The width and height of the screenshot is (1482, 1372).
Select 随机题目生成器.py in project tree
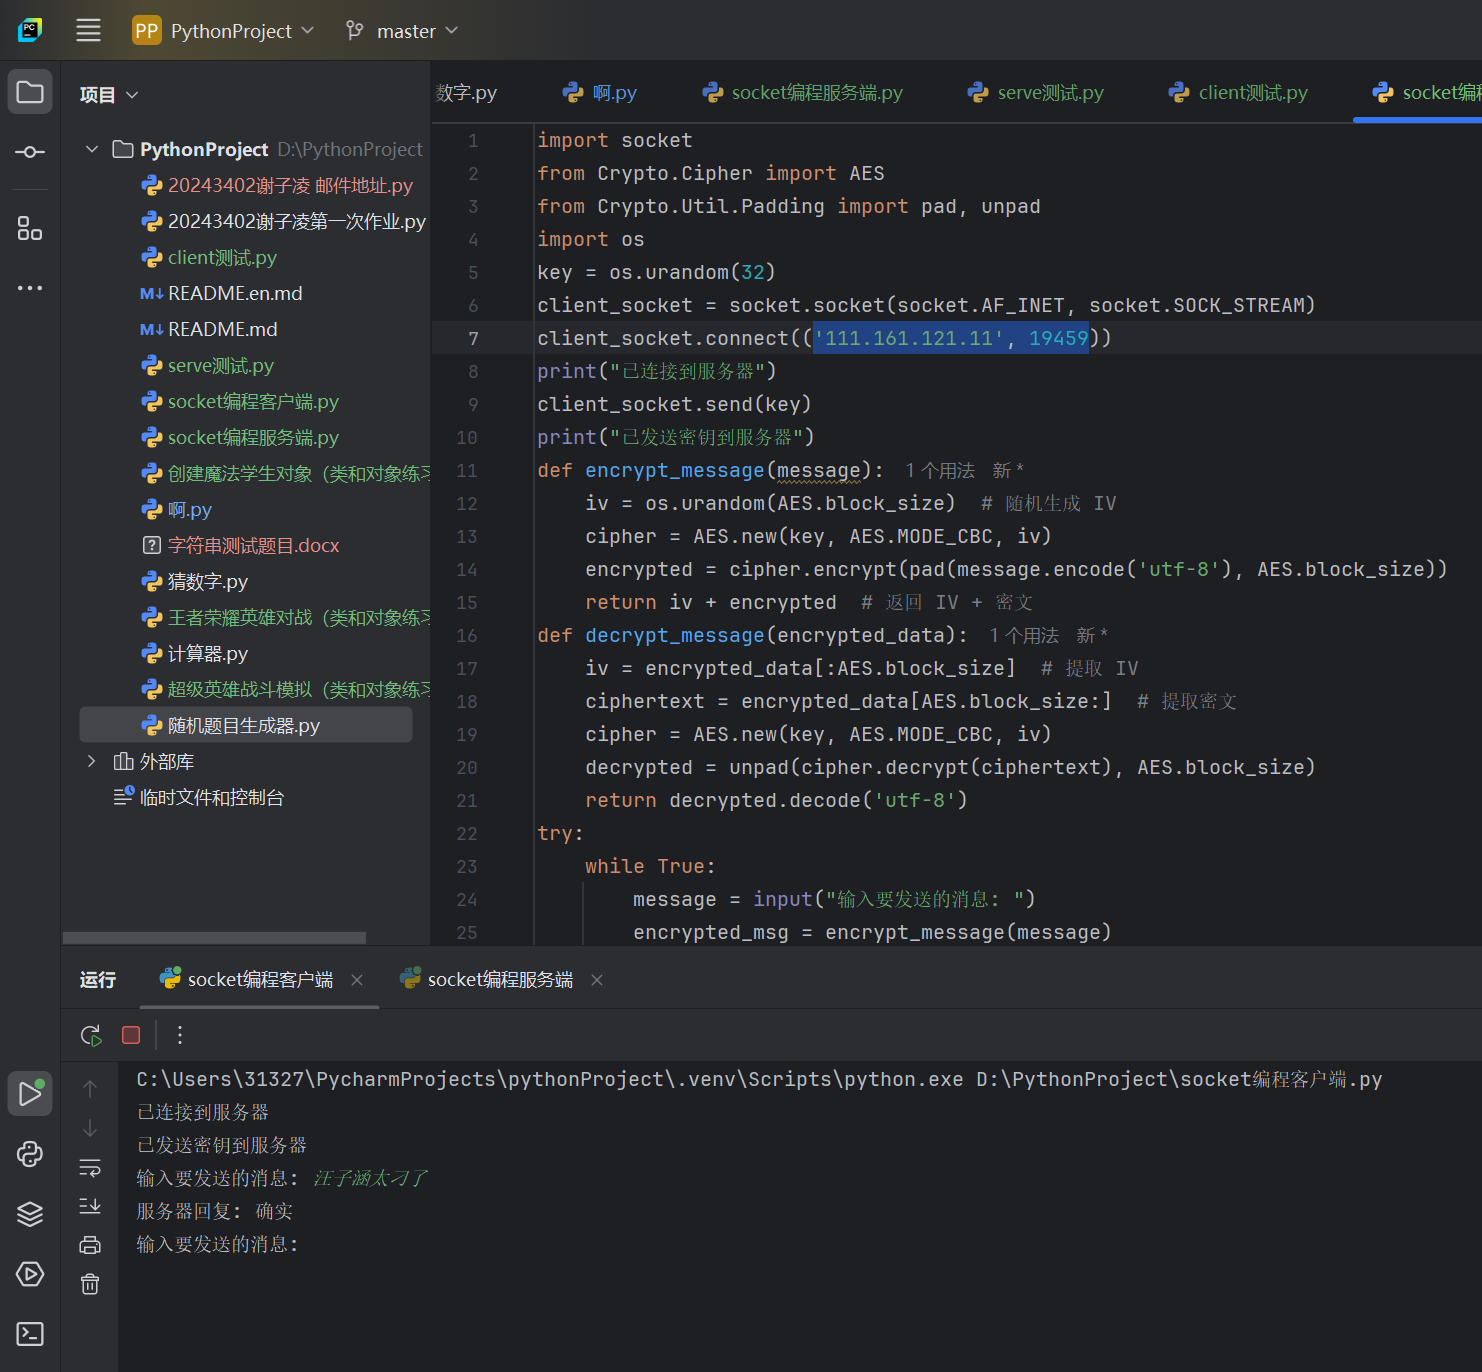tap(246, 725)
